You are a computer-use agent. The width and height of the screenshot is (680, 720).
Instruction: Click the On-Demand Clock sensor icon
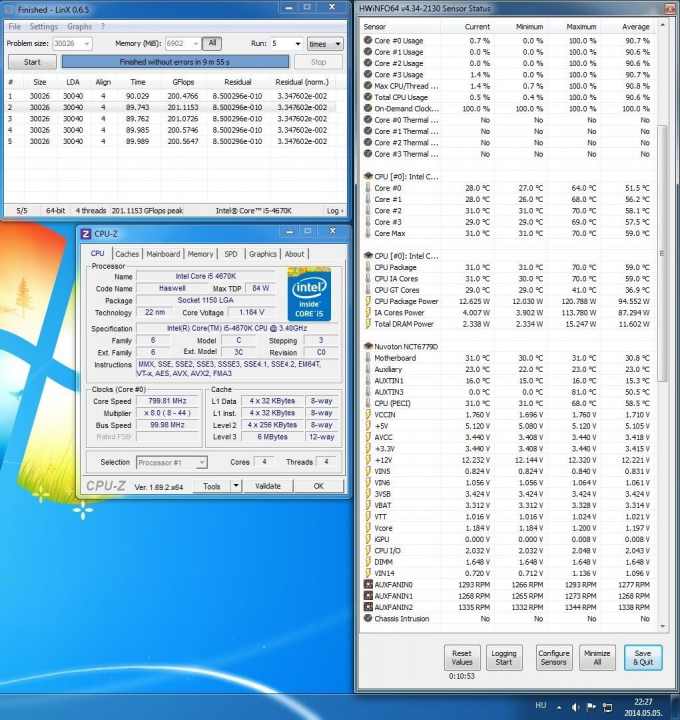[x=368, y=108]
